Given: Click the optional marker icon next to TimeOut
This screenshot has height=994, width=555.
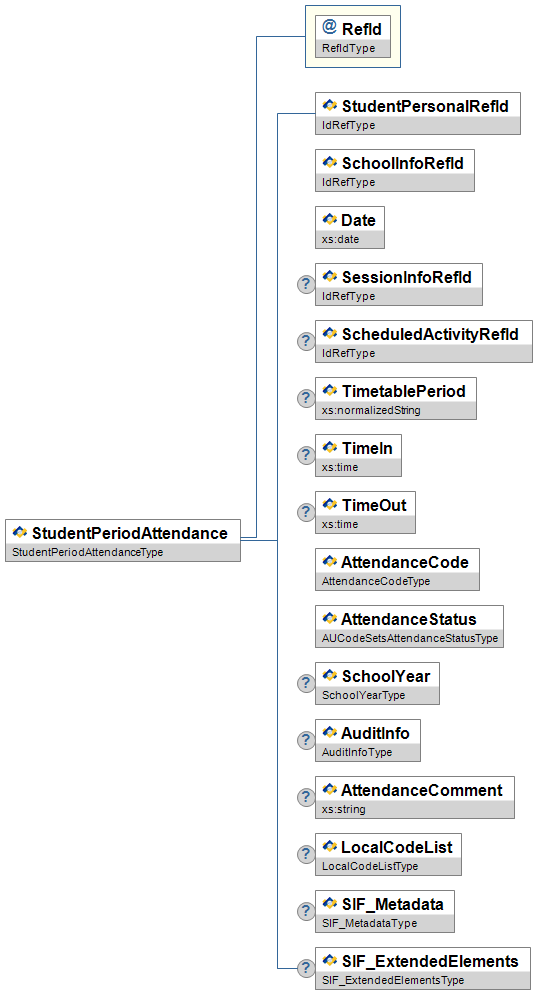Looking at the screenshot, I should pyautogui.click(x=306, y=512).
